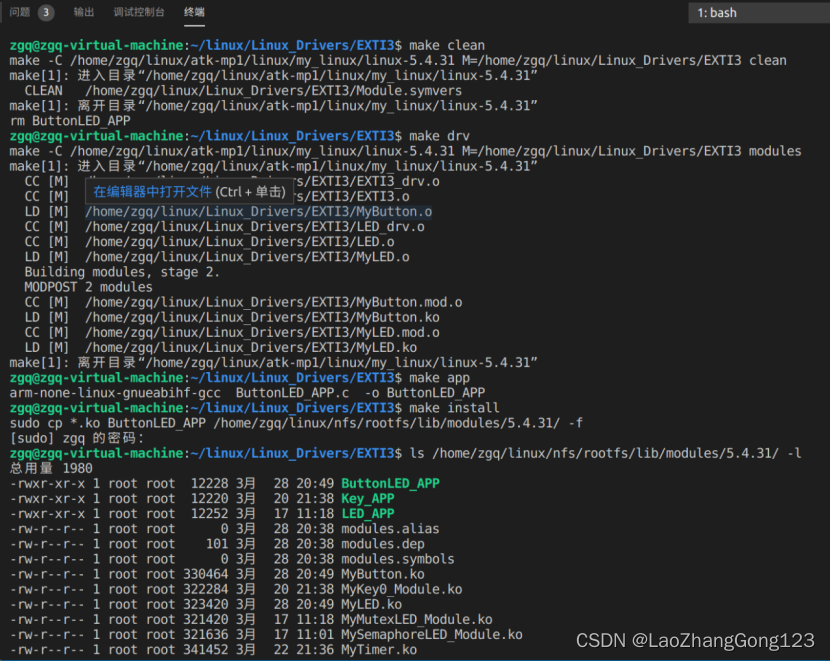Screen dimensions: 831x661
Task: Click the "Building modules, stage 2" line
Action: click(125, 271)
